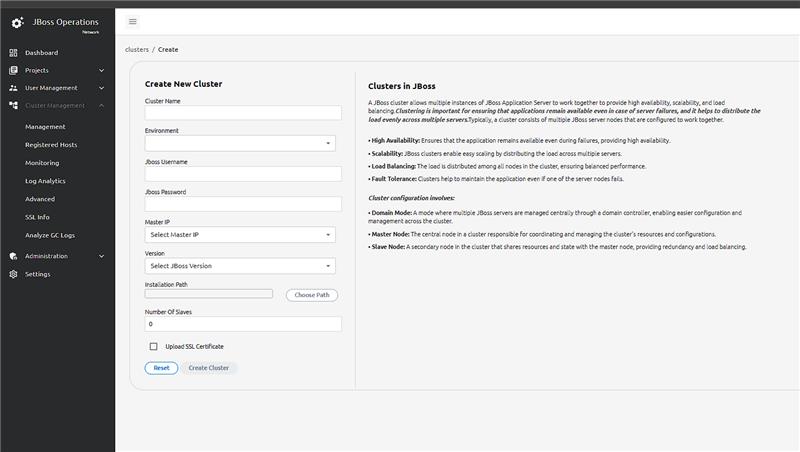
Task: Expand the User Management chevron
Action: (x=102, y=88)
